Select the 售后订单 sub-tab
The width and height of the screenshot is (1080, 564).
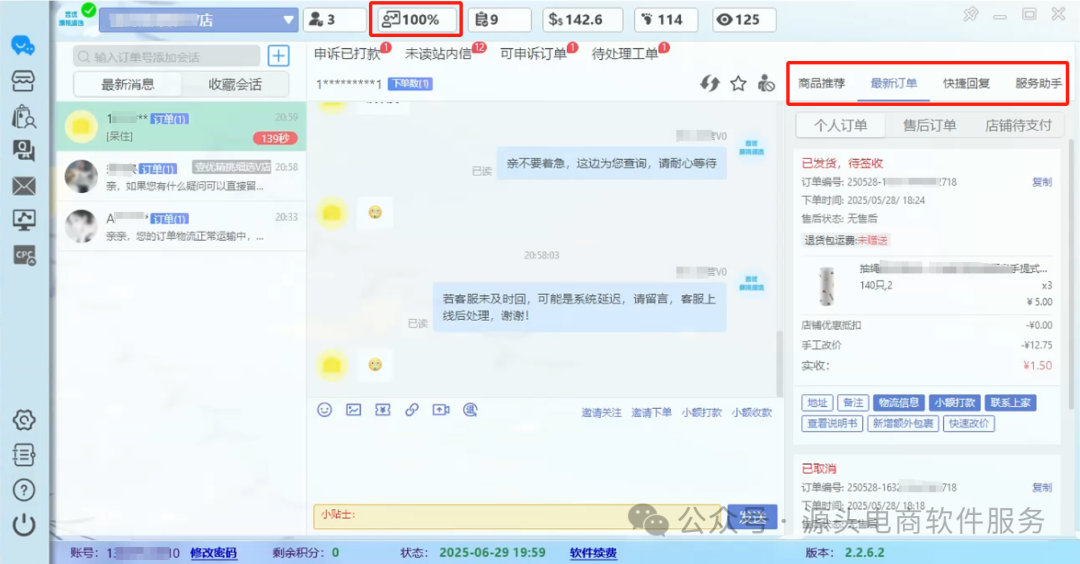(x=929, y=125)
